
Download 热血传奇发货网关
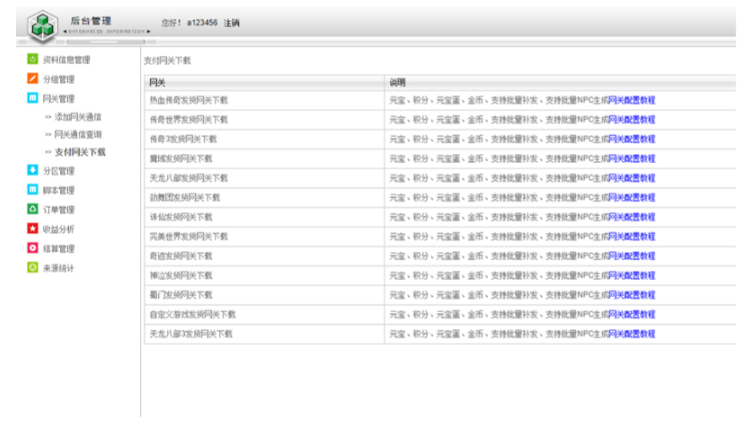[x=188, y=100]
